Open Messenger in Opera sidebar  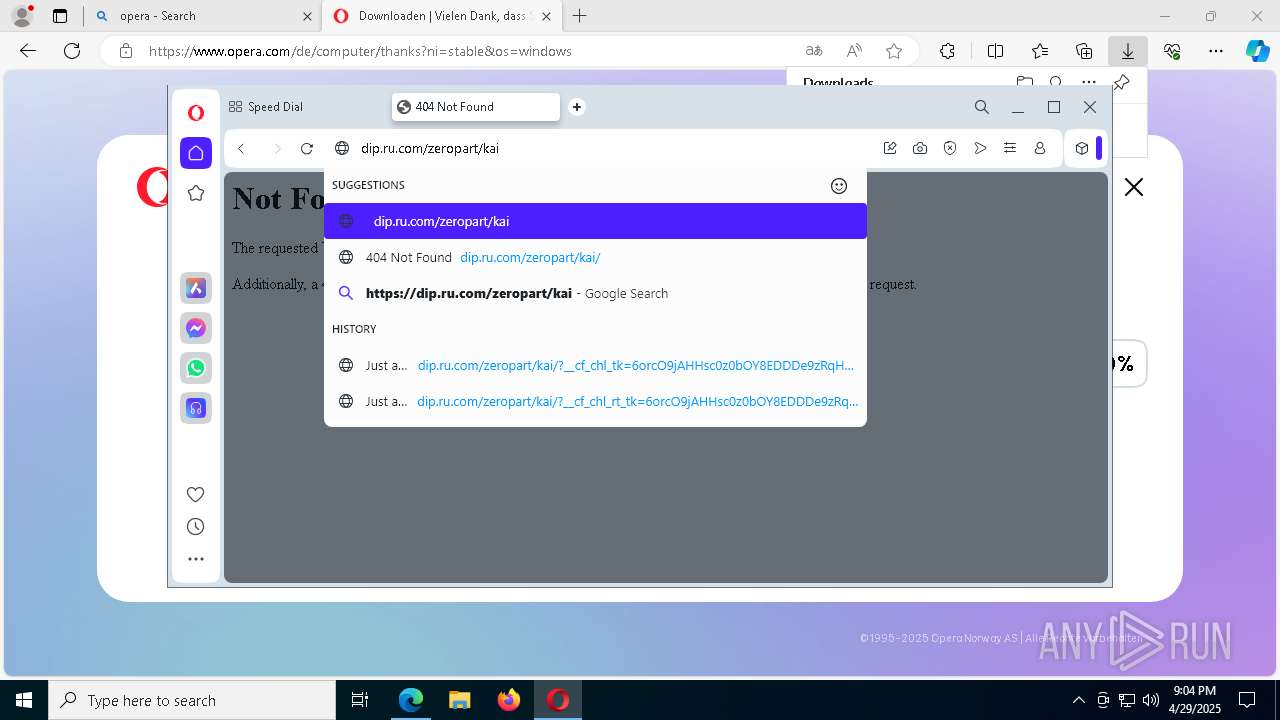pos(196,328)
